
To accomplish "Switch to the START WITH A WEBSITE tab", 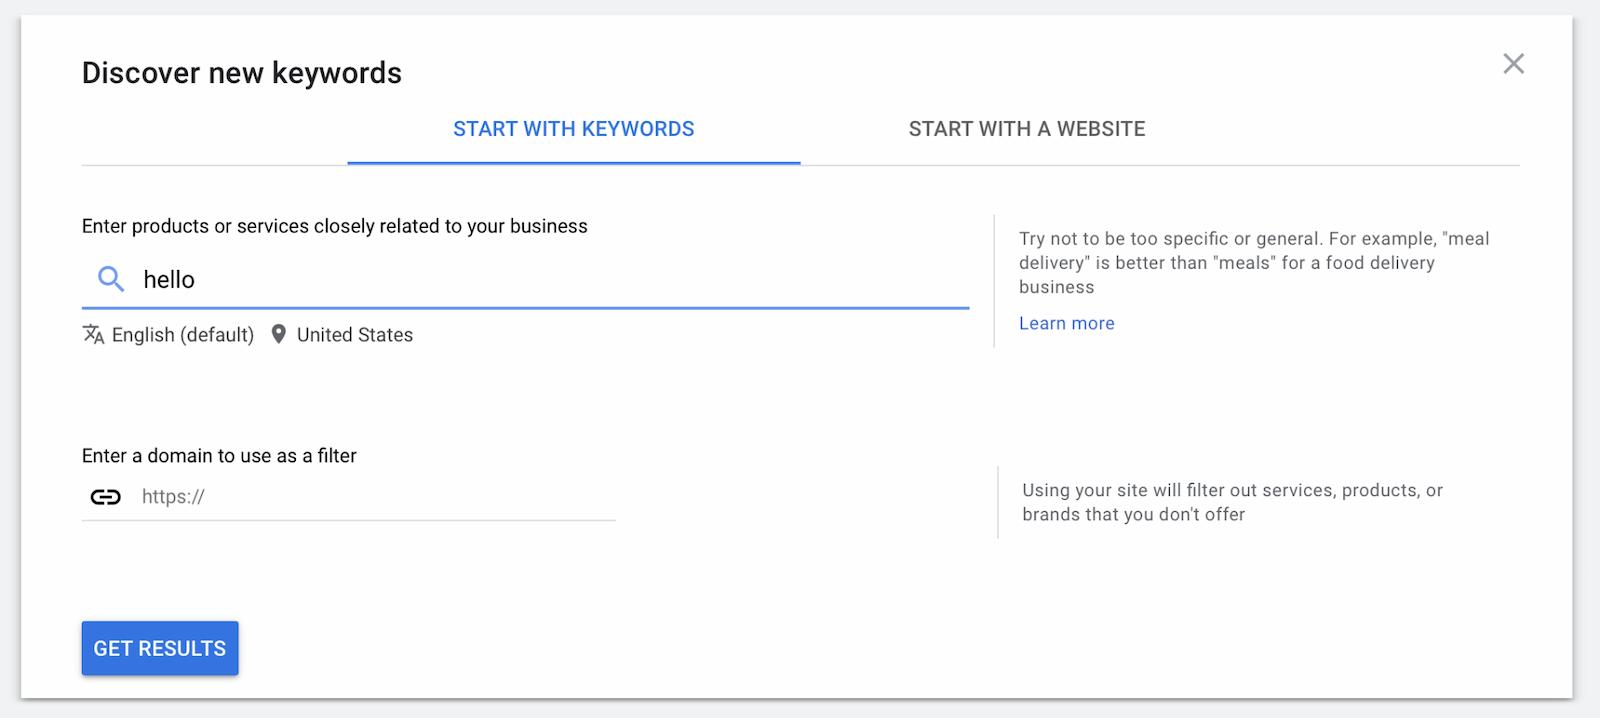I will (1027, 129).
